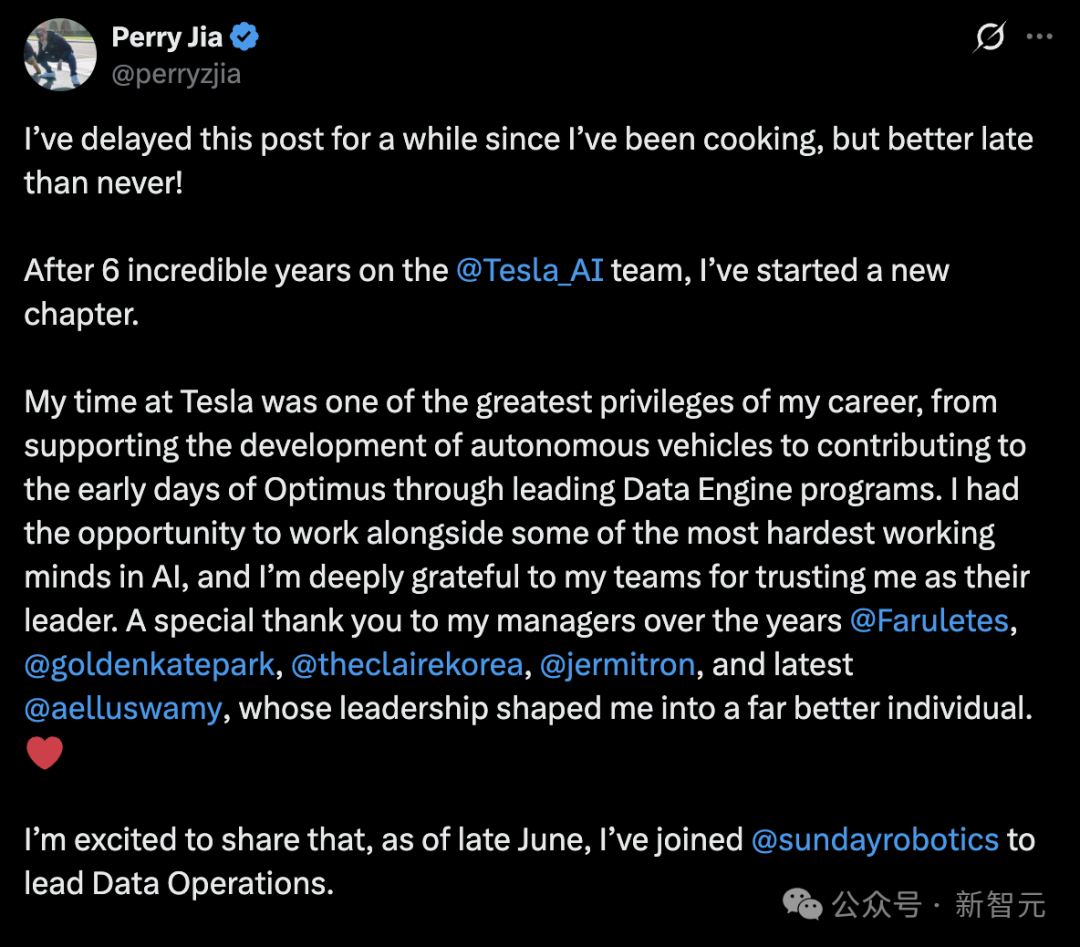Open the Perry Jia display name

(167, 38)
